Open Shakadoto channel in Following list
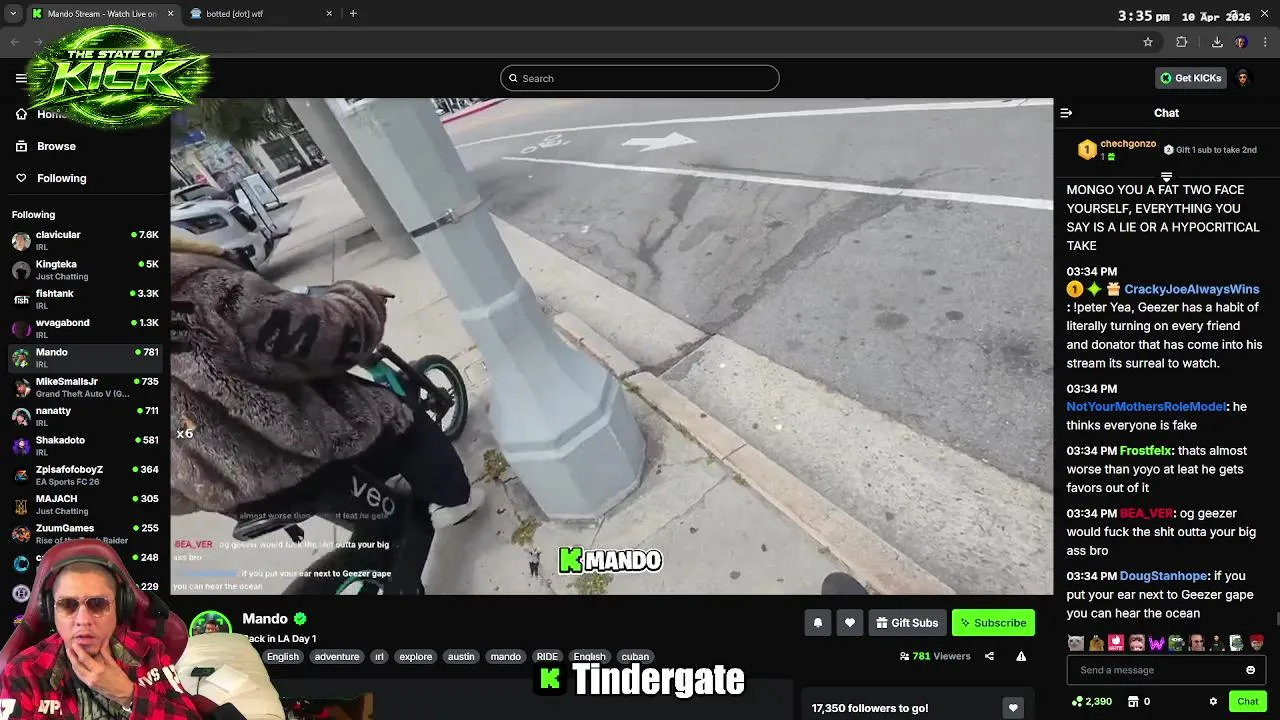This screenshot has height=720, width=1280. (85, 446)
